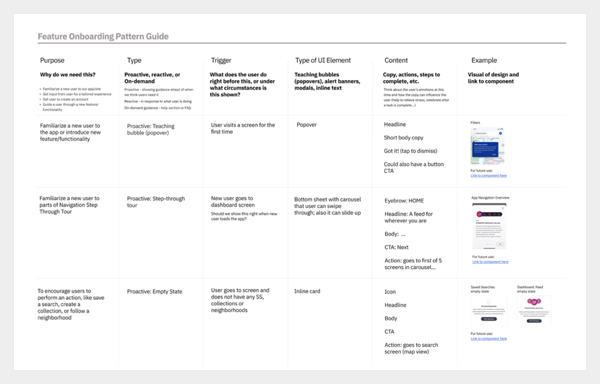The height and width of the screenshot is (384, 600).
Task: Click 'CTA: Next' content item
Action: tap(396, 247)
